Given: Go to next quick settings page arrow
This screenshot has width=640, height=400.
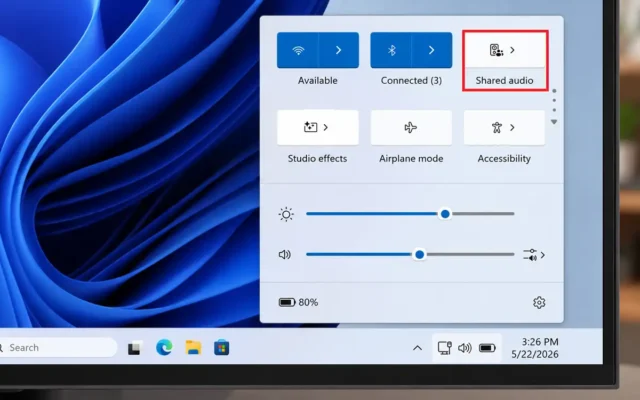Looking at the screenshot, I should pos(554,122).
